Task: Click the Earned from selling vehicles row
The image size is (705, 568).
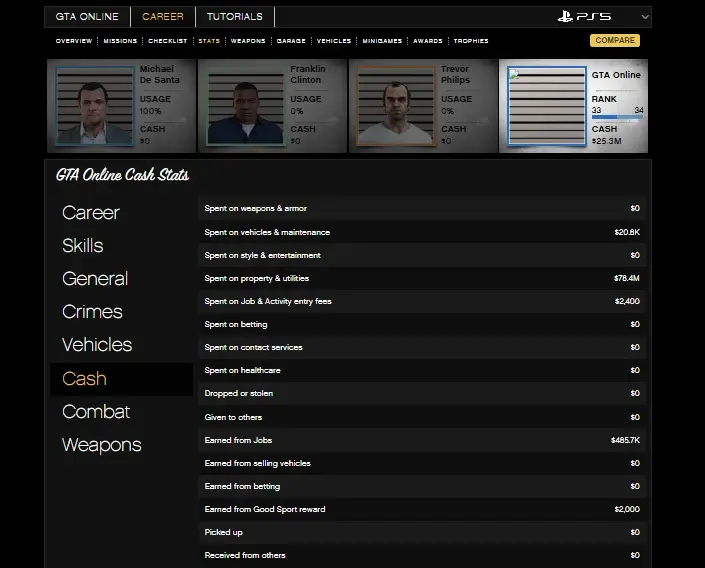Action: (422, 463)
